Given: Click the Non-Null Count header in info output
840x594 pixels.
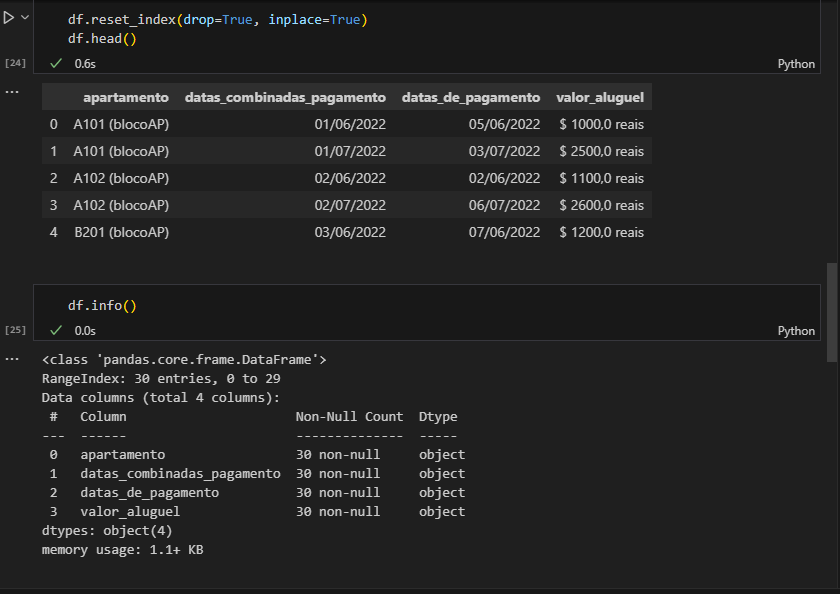Looking at the screenshot, I should pyautogui.click(x=349, y=417).
